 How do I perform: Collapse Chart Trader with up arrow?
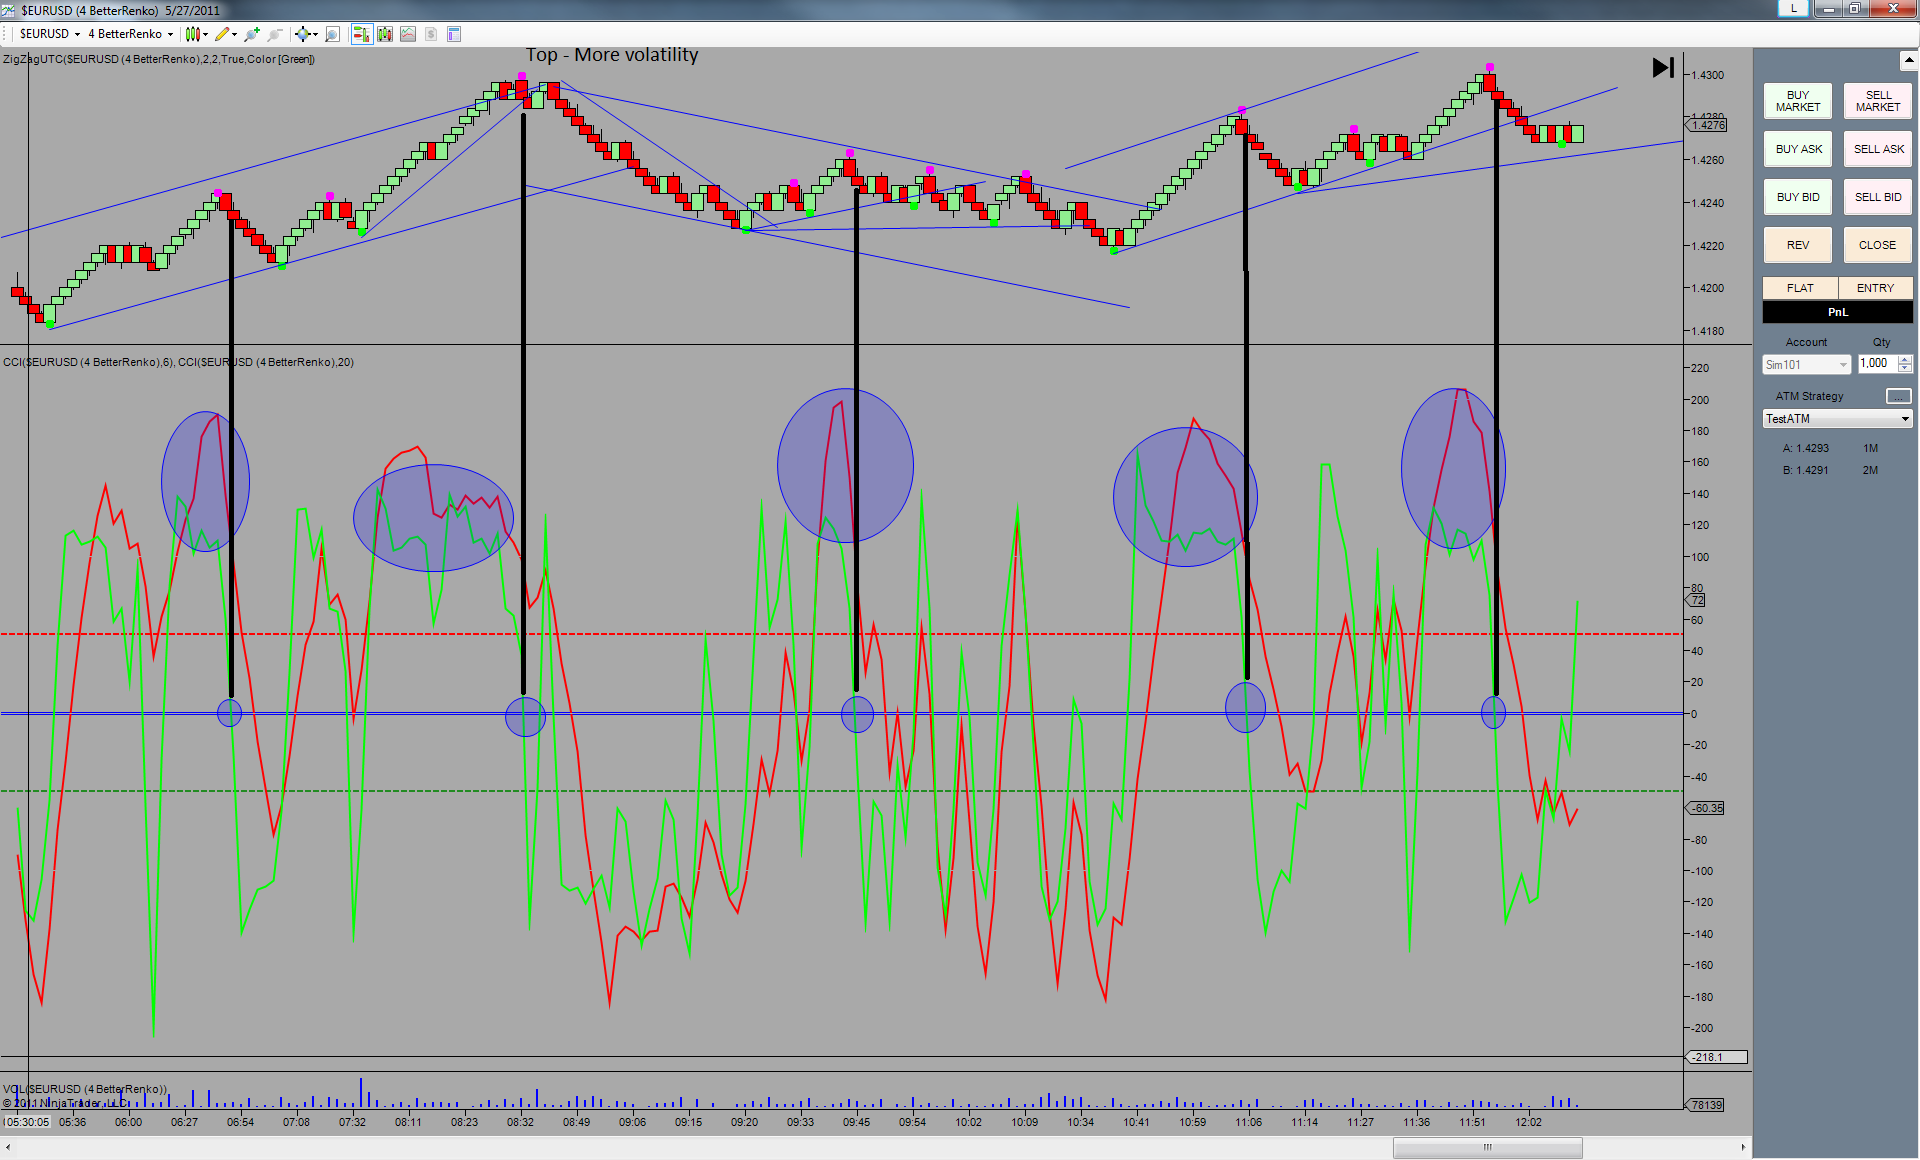pyautogui.click(x=1908, y=60)
